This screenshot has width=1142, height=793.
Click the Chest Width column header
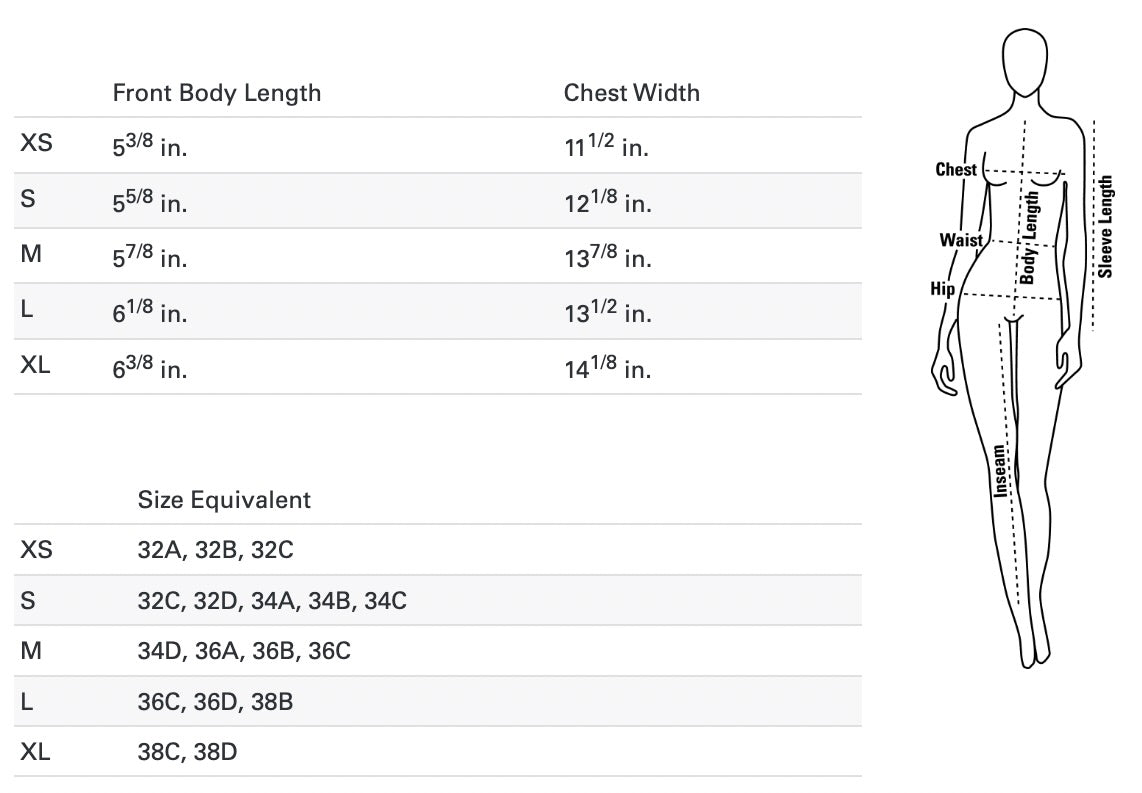pos(631,93)
